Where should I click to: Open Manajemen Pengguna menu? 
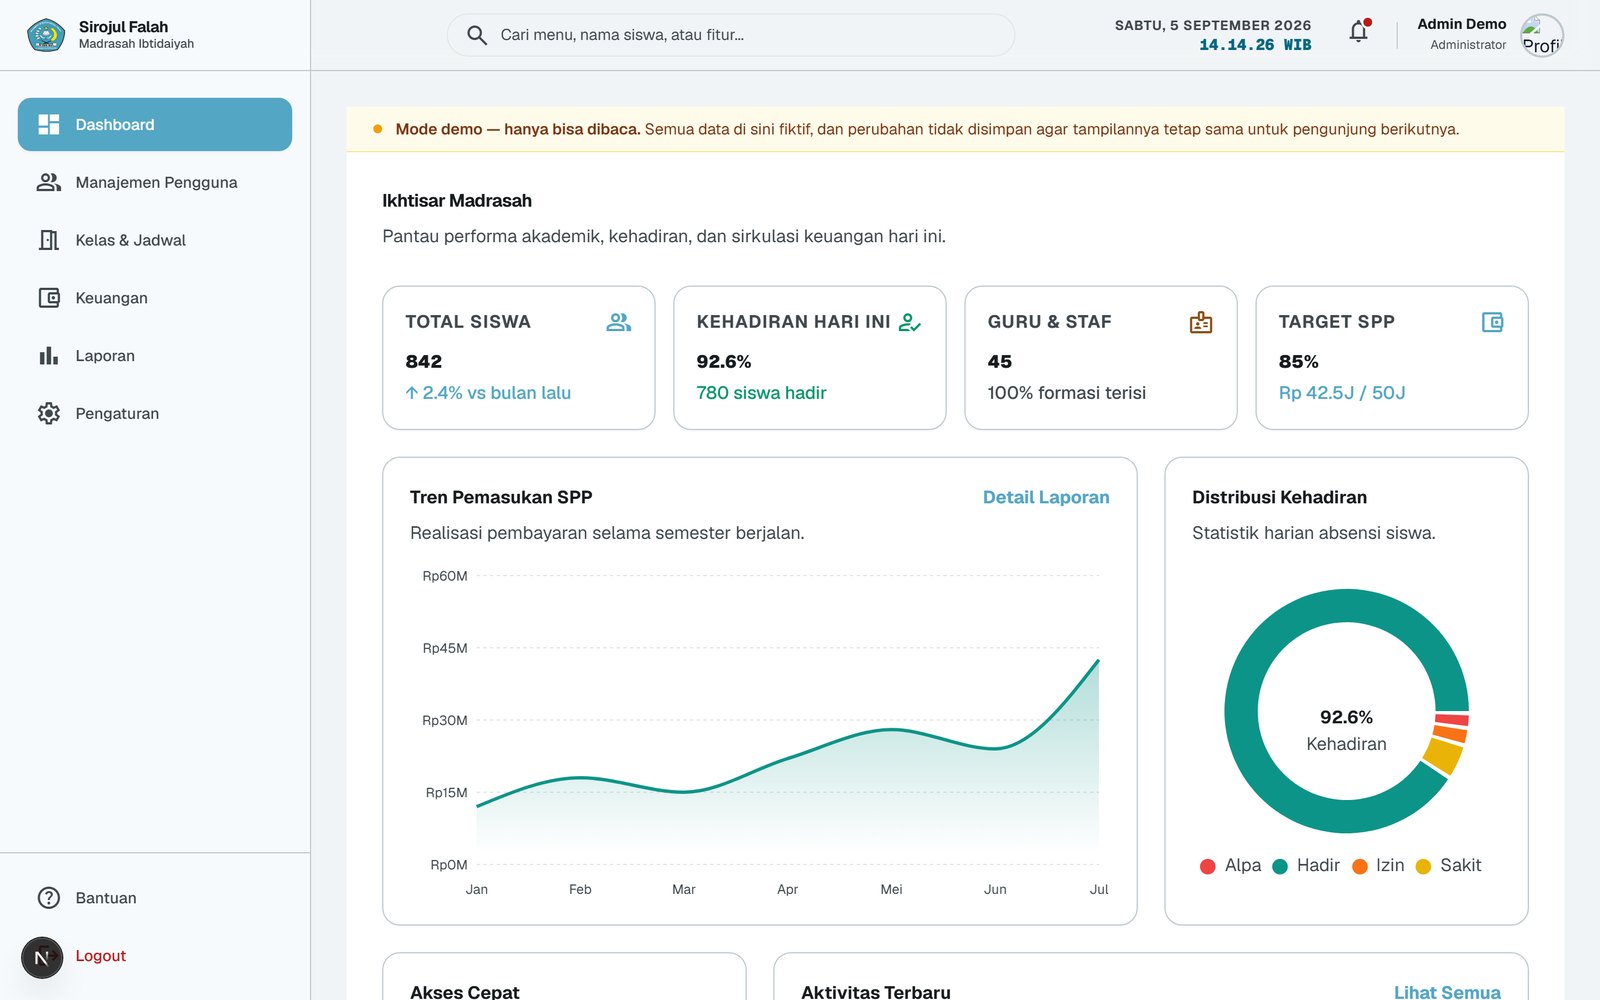pyautogui.click(x=155, y=182)
